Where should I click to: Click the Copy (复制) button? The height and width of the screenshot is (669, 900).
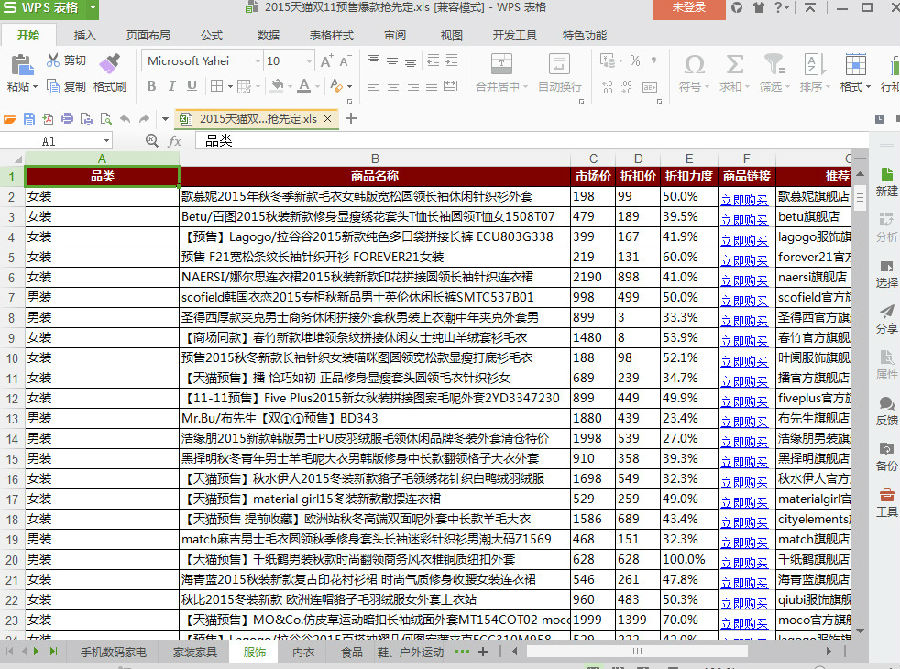point(66,87)
